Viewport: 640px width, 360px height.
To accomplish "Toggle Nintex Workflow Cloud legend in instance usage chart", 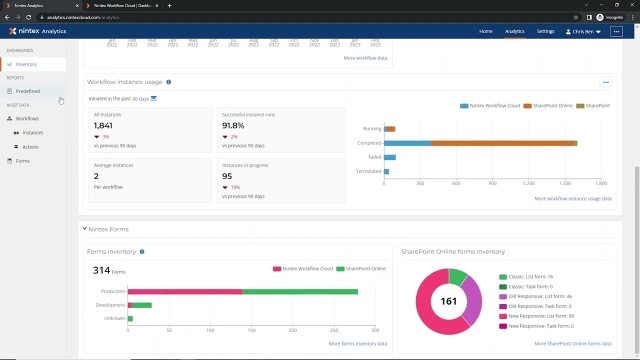I will [490, 106].
